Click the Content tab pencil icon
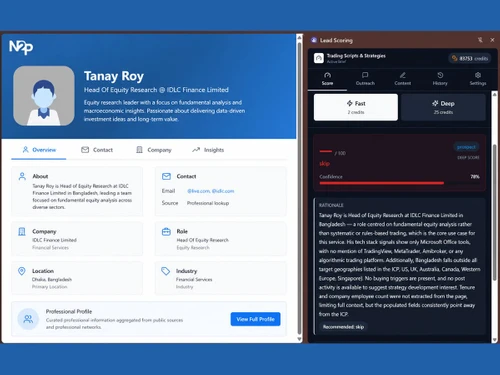The image size is (500, 375). 403,75
